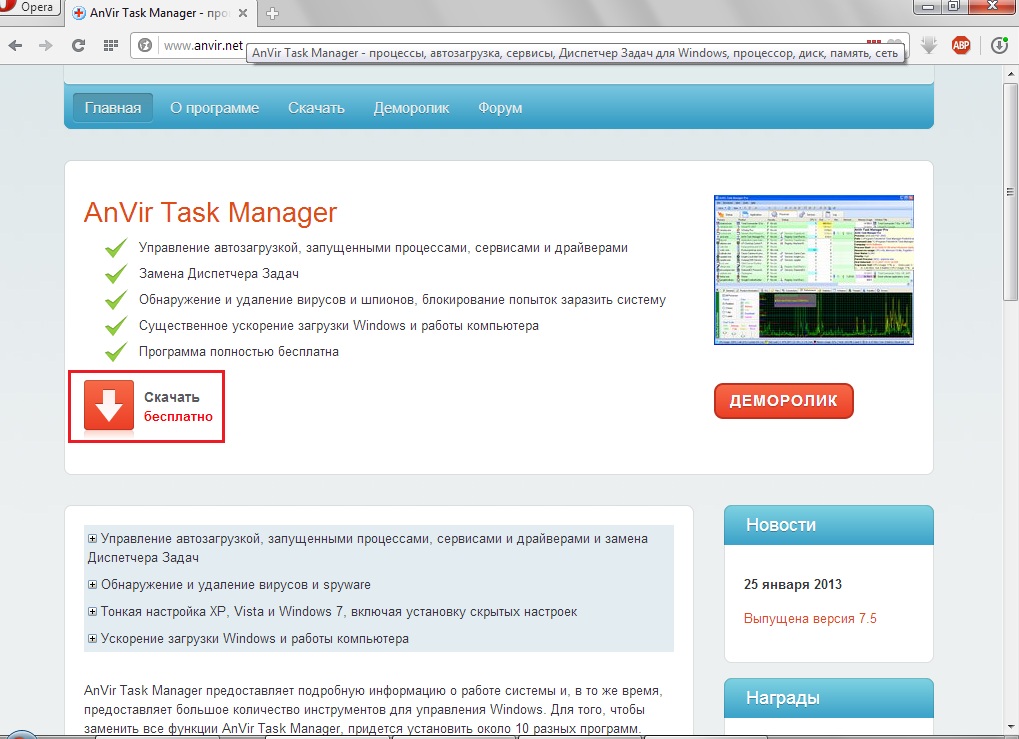The height and width of the screenshot is (739, 1019).
Task: Open the Speed Dial grid icon
Action: tap(110, 45)
